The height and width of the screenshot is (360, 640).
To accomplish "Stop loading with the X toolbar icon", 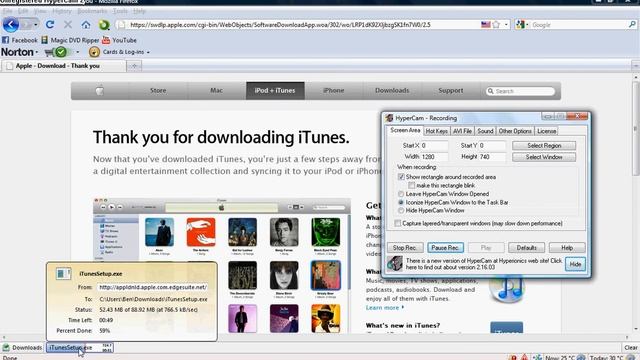I will pyautogui.click(x=68, y=24).
